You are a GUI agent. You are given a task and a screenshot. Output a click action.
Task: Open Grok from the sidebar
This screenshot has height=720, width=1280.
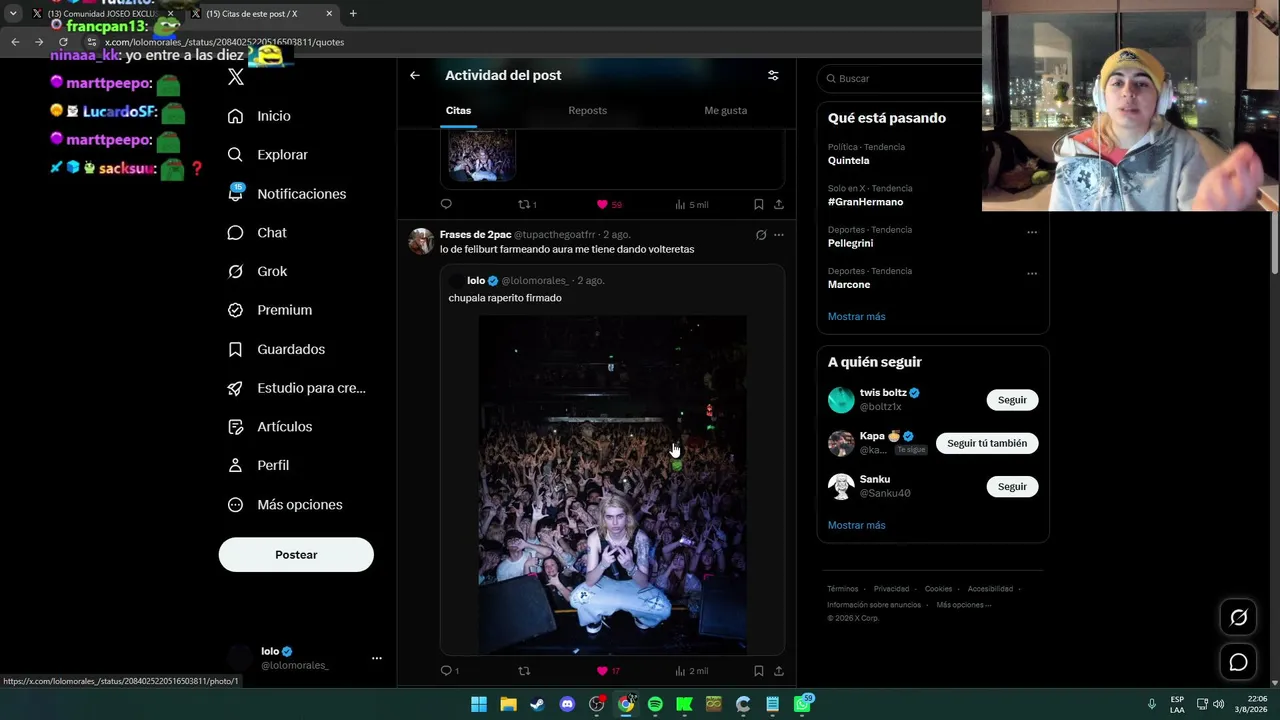tap(257, 272)
